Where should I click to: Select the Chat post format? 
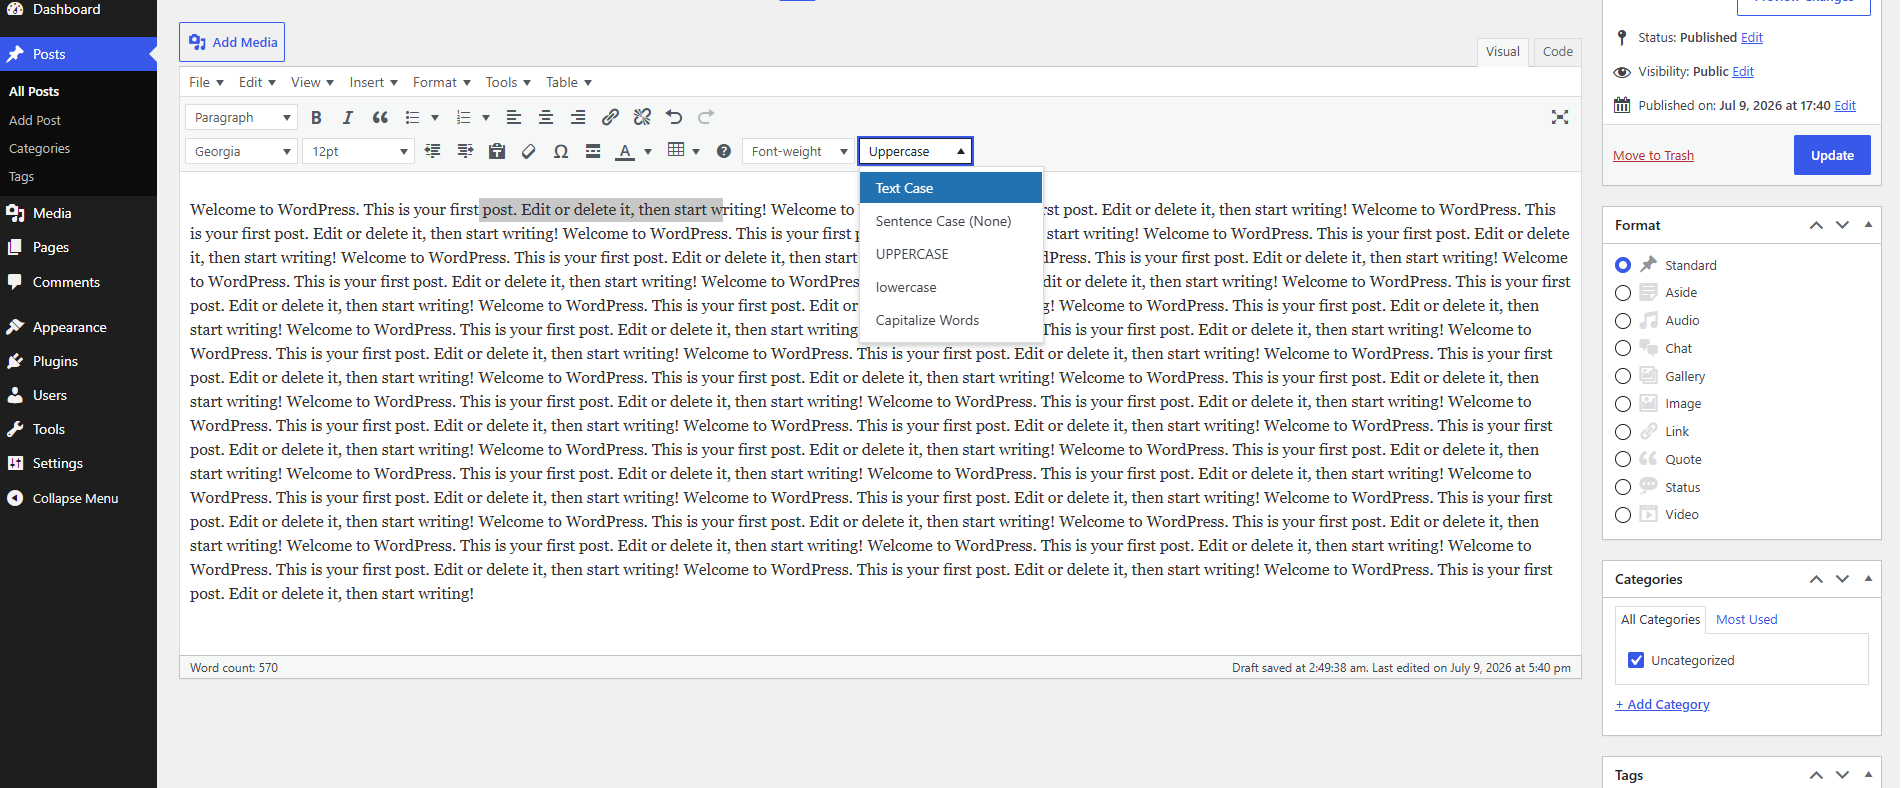pos(1623,348)
